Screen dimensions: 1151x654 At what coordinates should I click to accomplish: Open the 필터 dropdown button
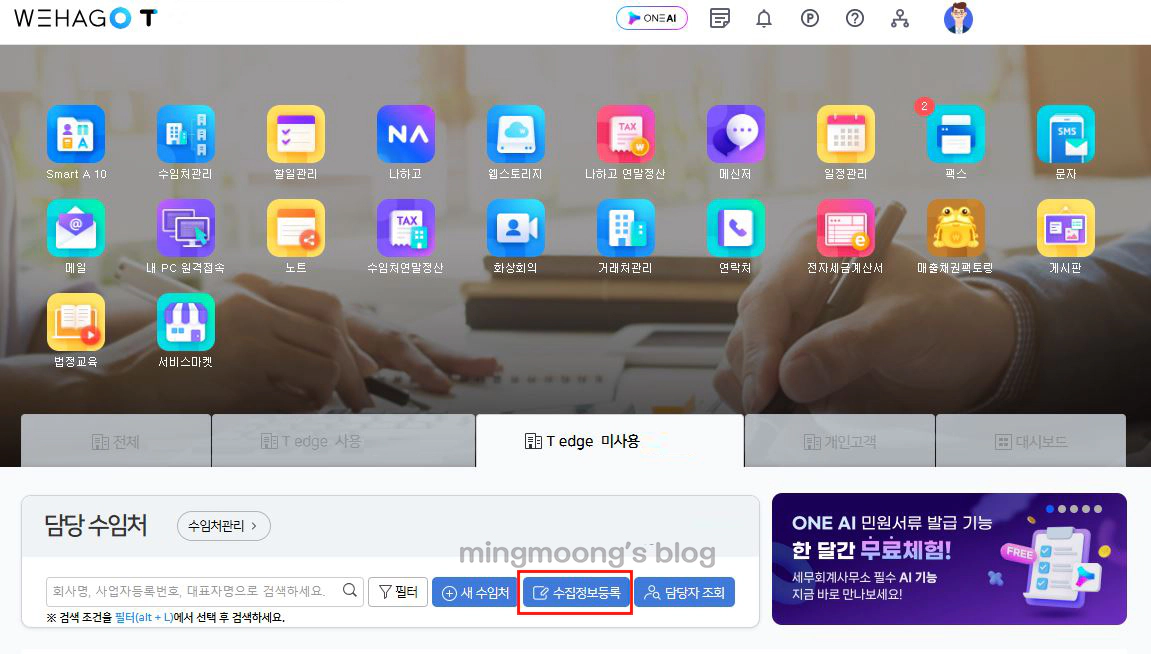point(397,592)
